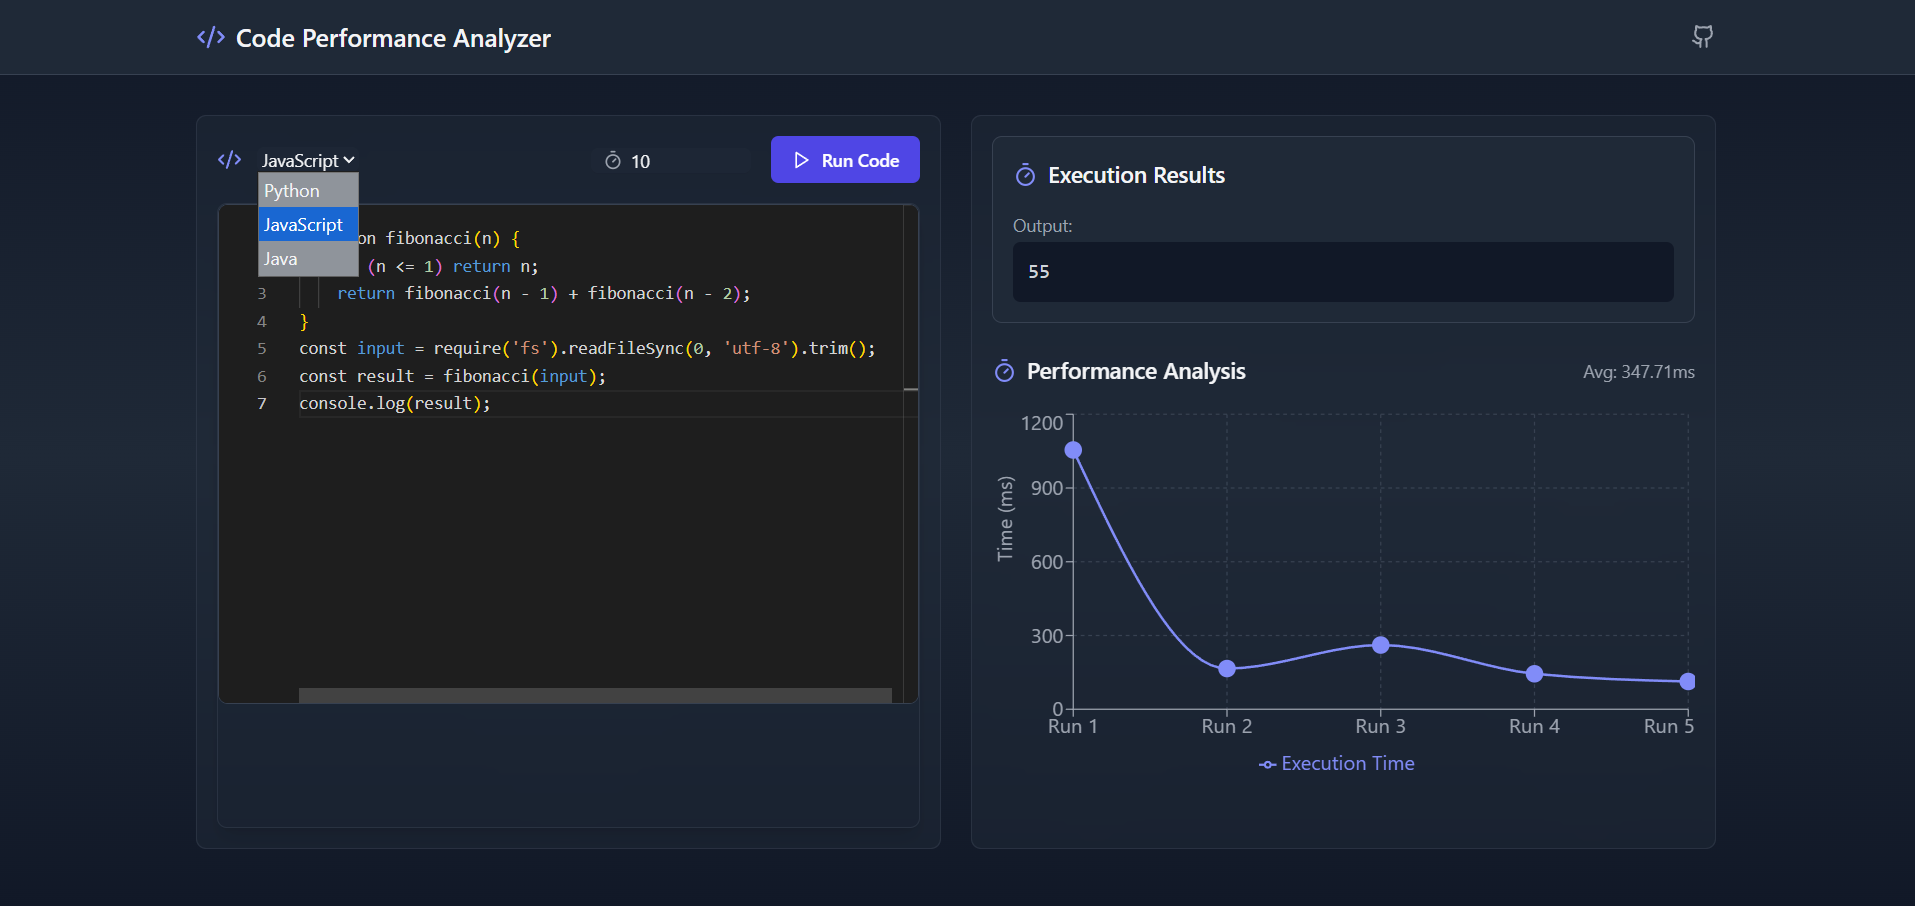Click the code brackets logo in the header
This screenshot has height=906, width=1915.
[209, 37]
